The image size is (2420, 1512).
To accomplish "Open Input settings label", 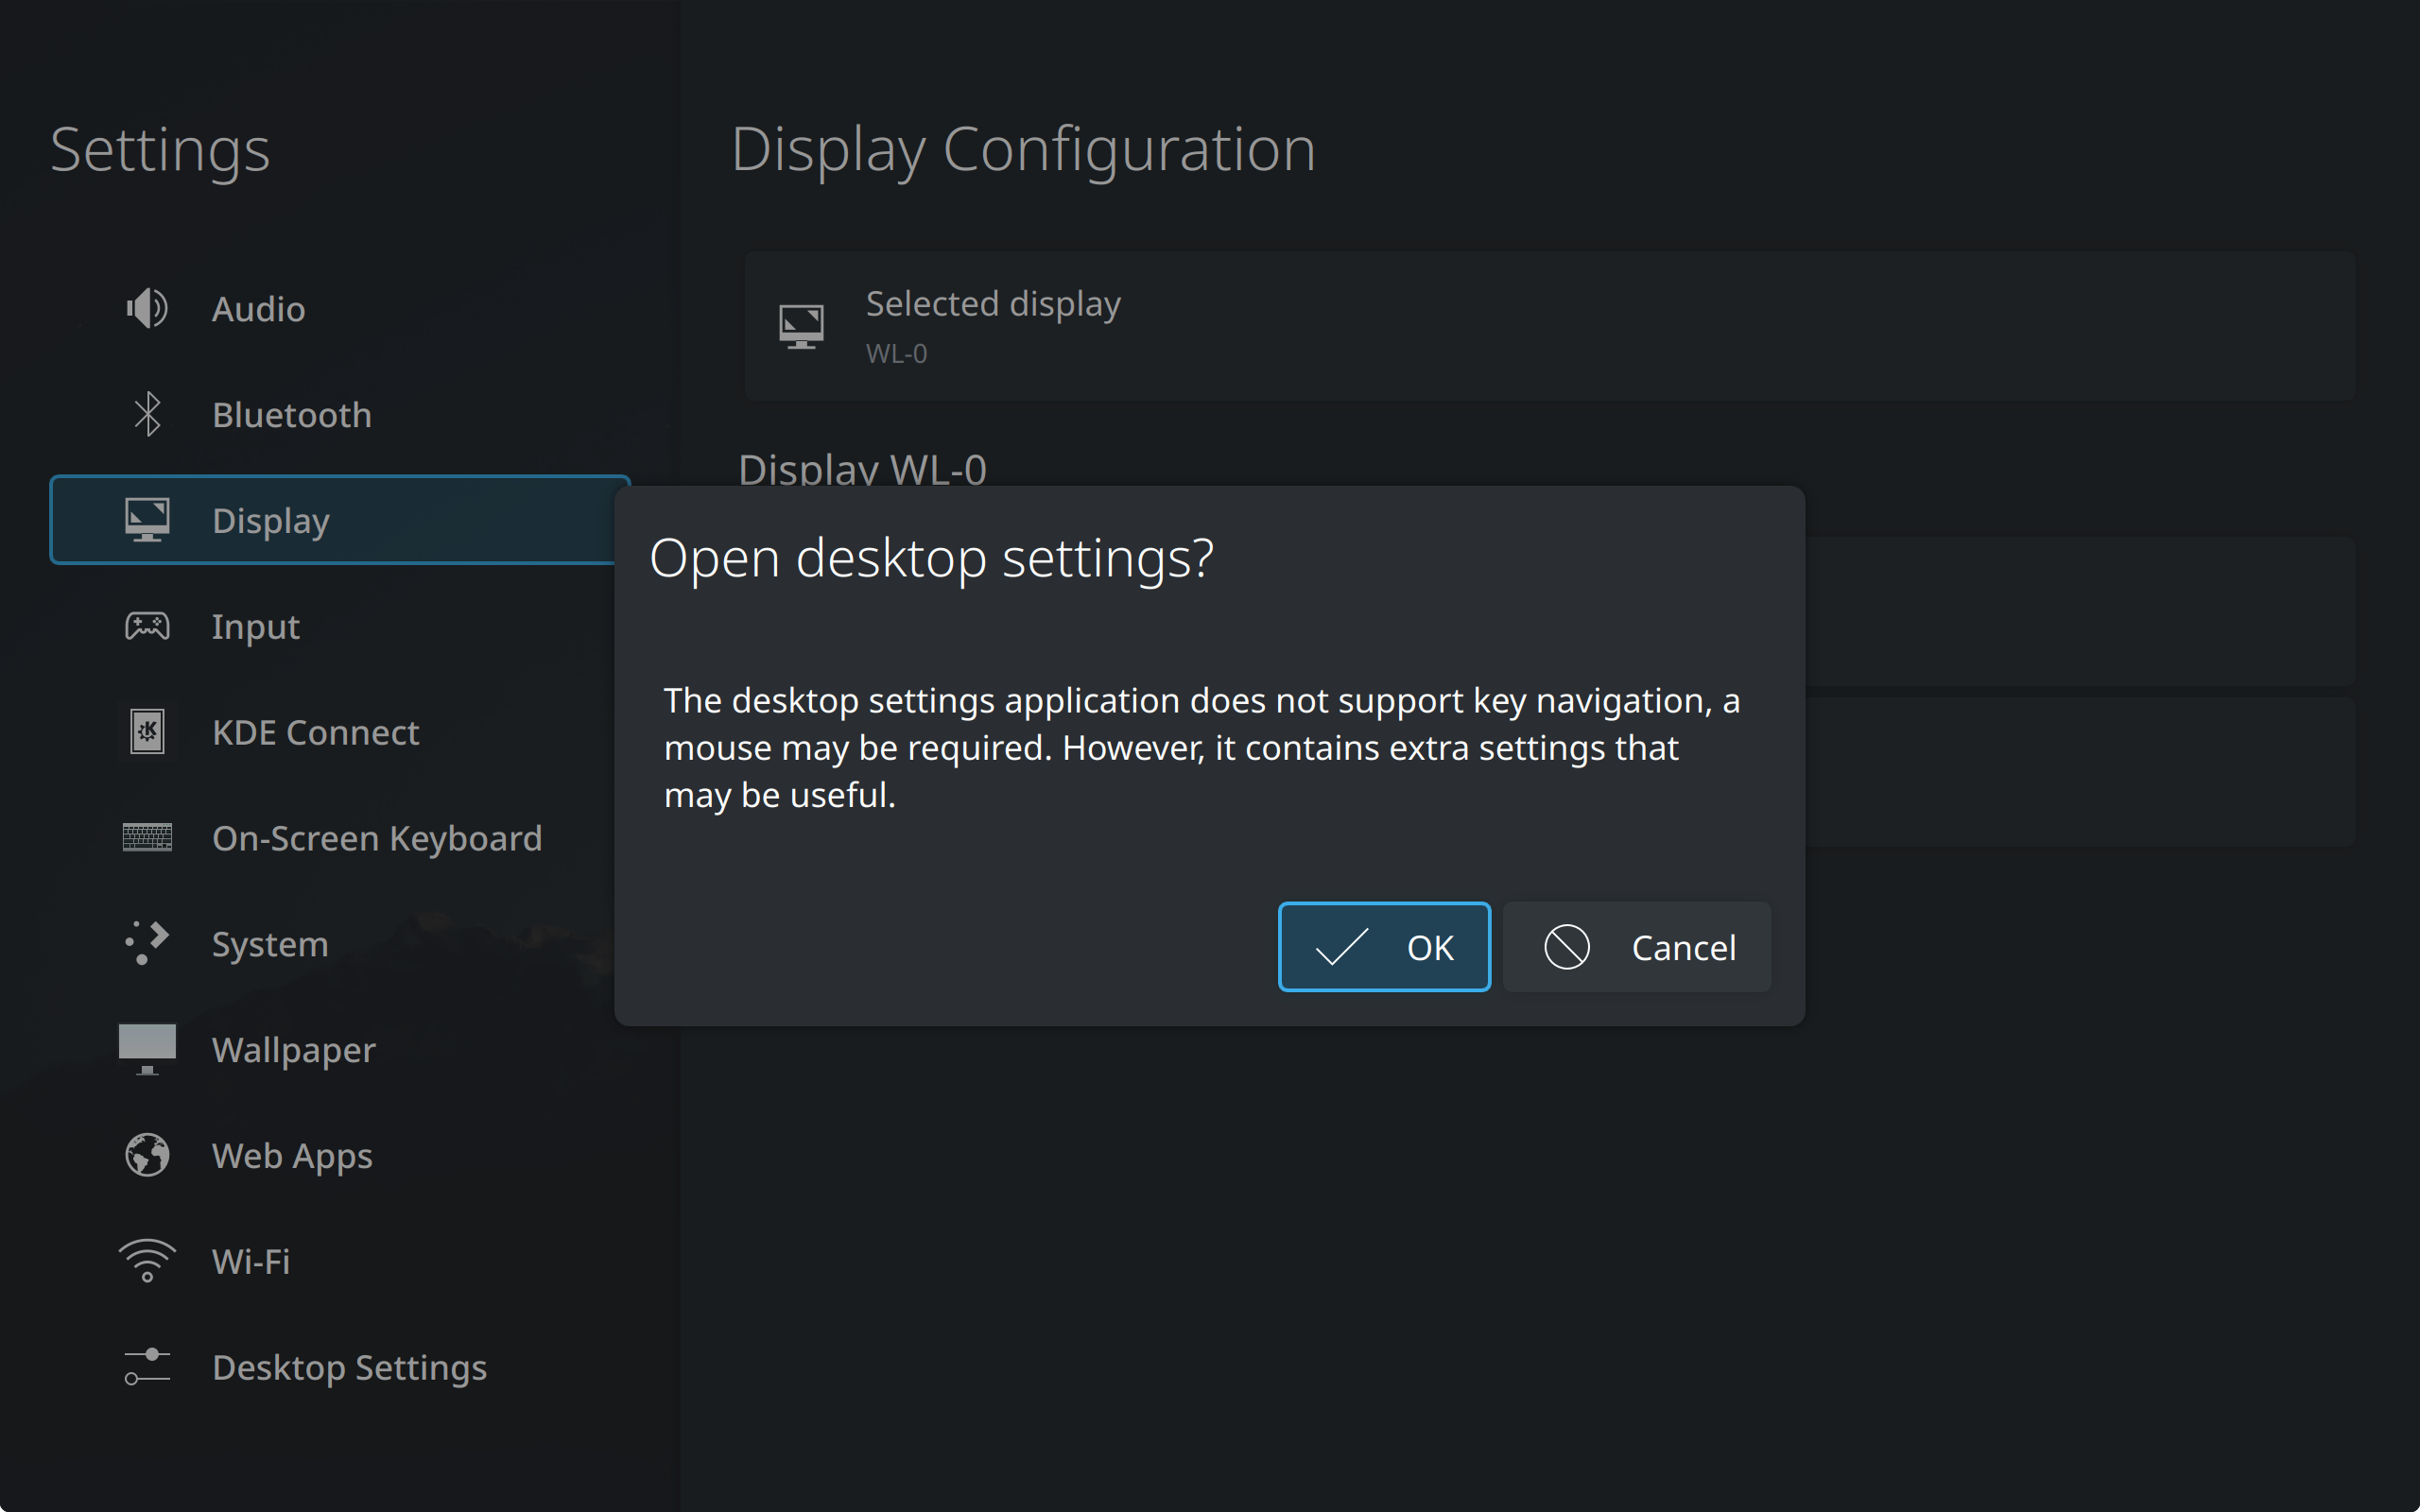I will [256, 627].
